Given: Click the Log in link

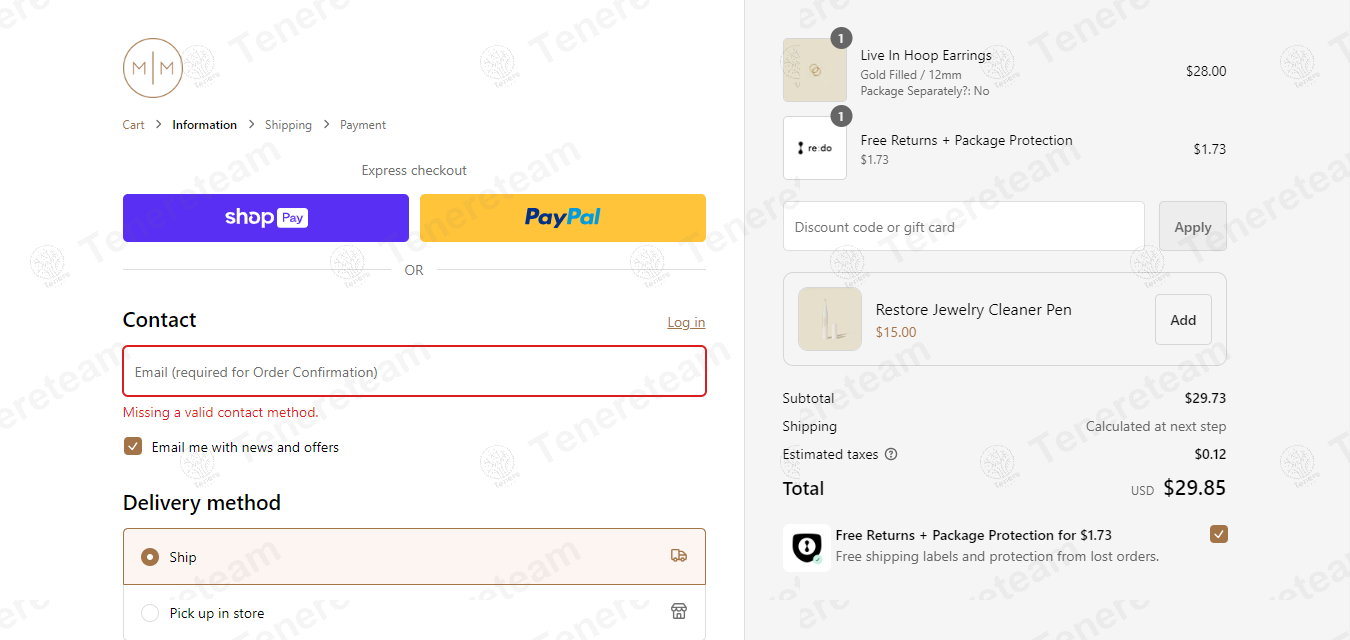Looking at the screenshot, I should point(686,322).
